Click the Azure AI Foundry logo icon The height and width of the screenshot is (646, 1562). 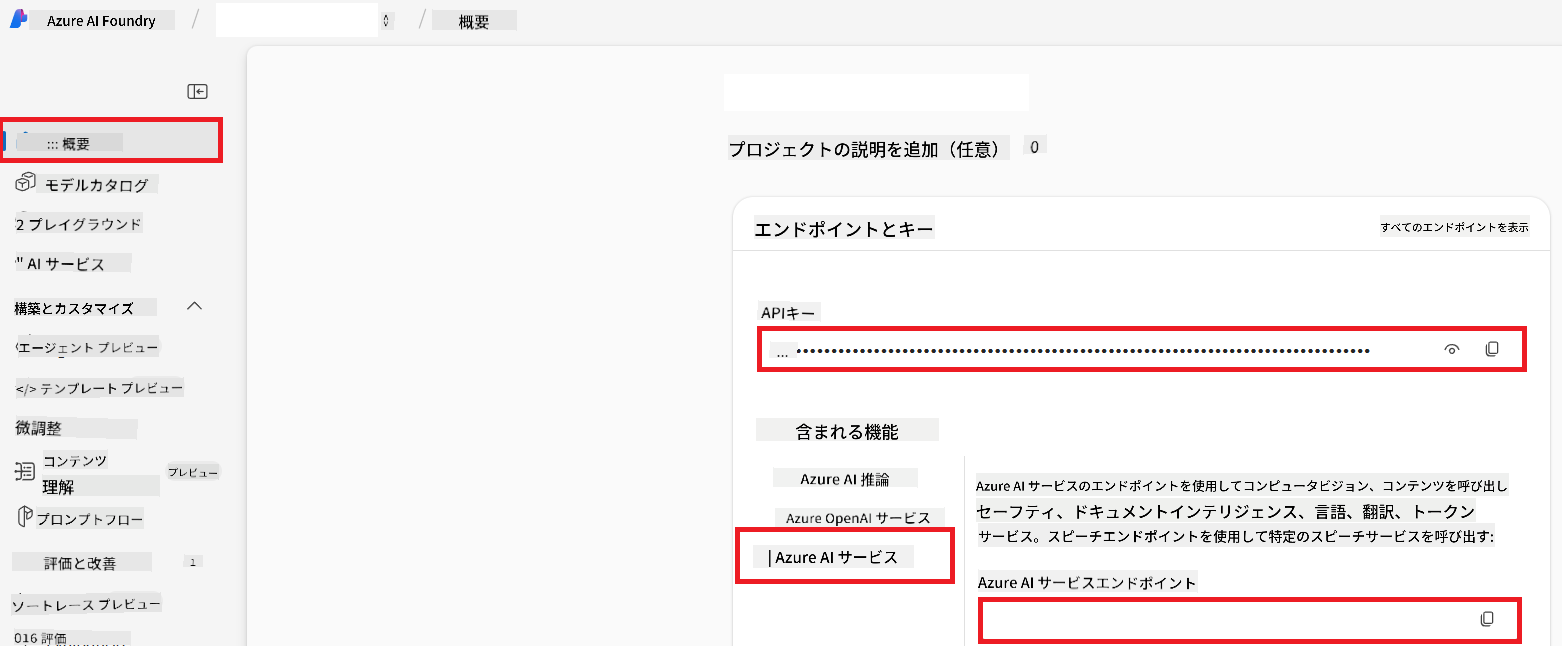pos(18,19)
